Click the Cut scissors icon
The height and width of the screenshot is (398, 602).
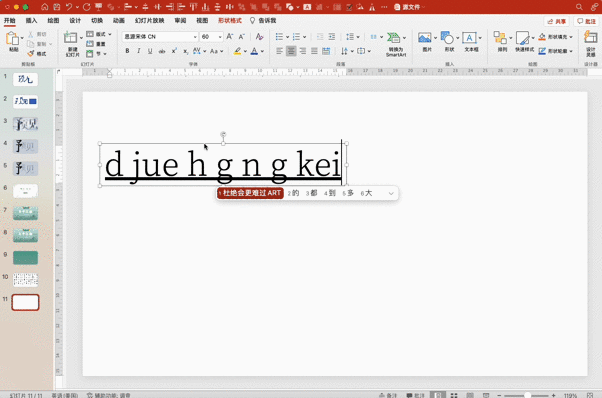pos(31,34)
